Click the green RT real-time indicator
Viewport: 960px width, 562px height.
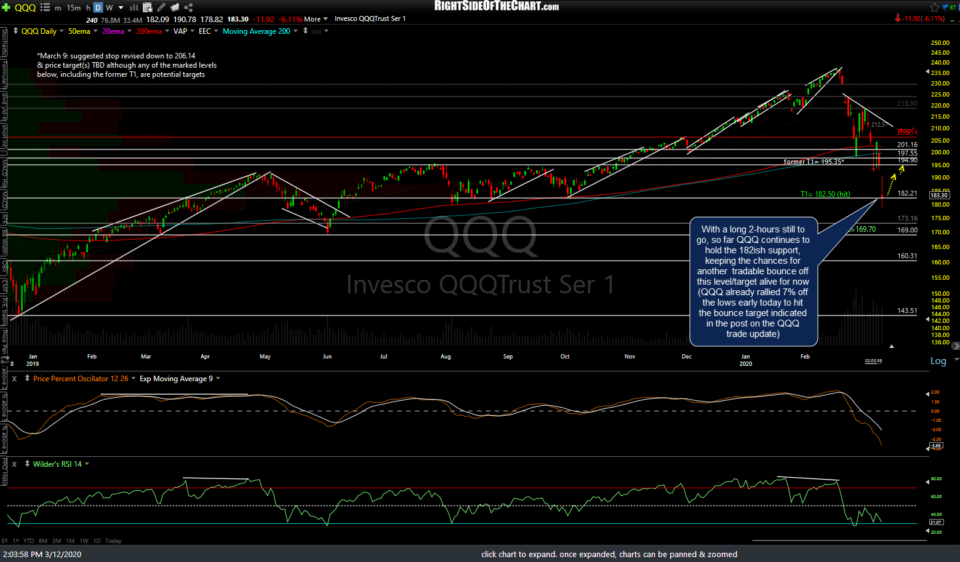click(955, 7)
